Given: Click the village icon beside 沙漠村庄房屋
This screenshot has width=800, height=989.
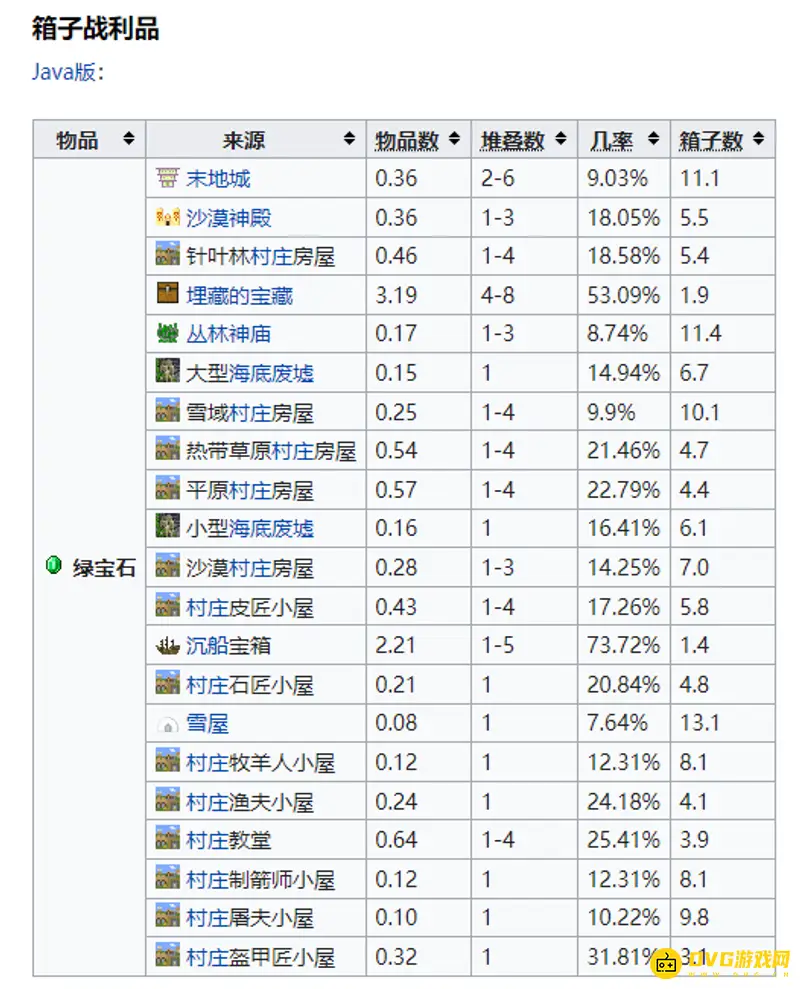Looking at the screenshot, I should pyautogui.click(x=168, y=565).
